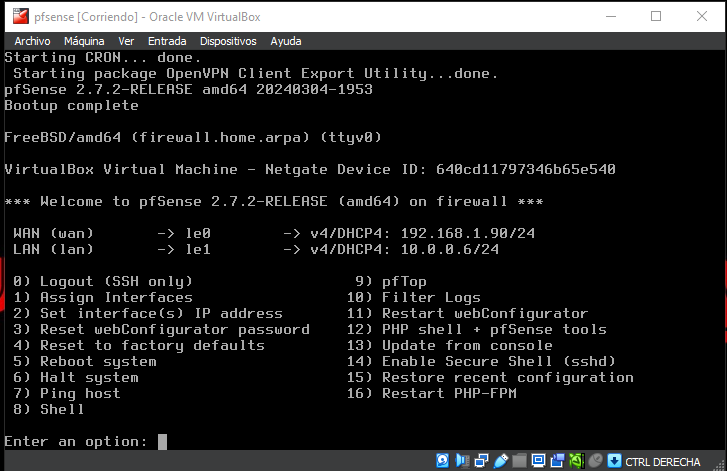Screen dimensions: 727x471
Task: Click the CTRL DERECHA host key label
Action: 663,462
